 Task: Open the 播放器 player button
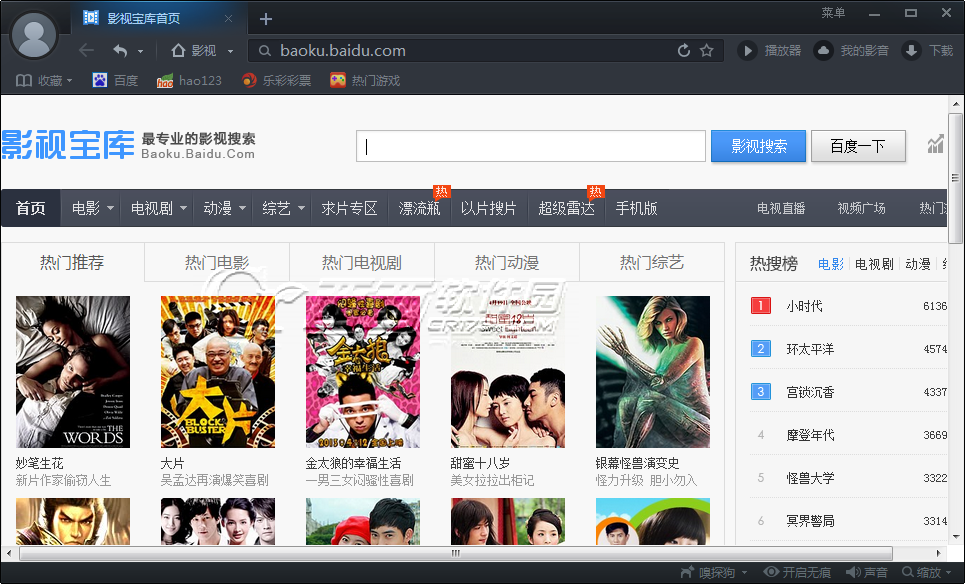[770, 50]
